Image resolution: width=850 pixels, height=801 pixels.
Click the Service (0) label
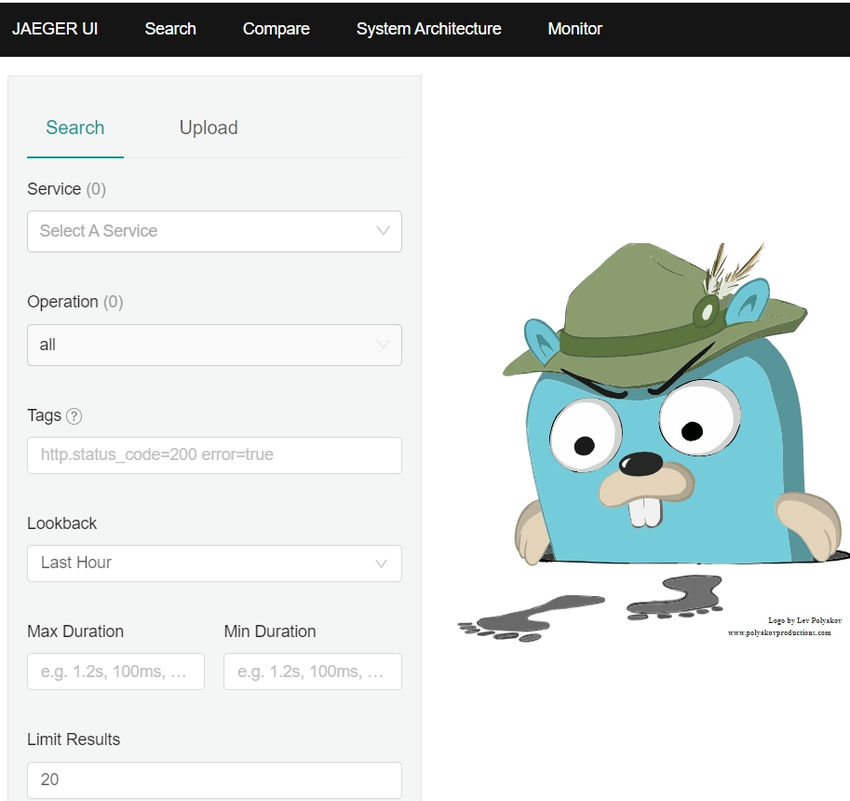(67, 189)
